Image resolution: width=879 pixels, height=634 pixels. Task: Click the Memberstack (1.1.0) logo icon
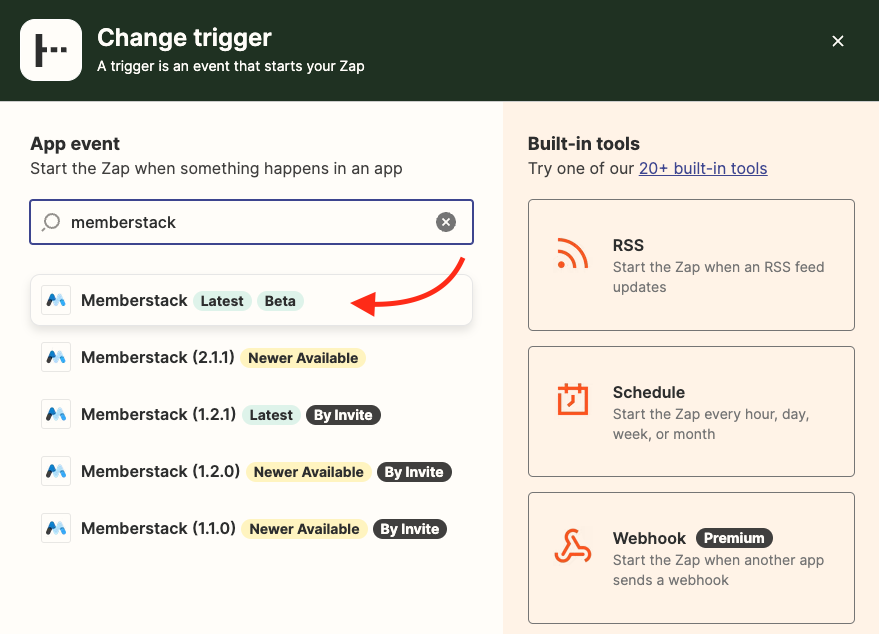click(x=56, y=528)
